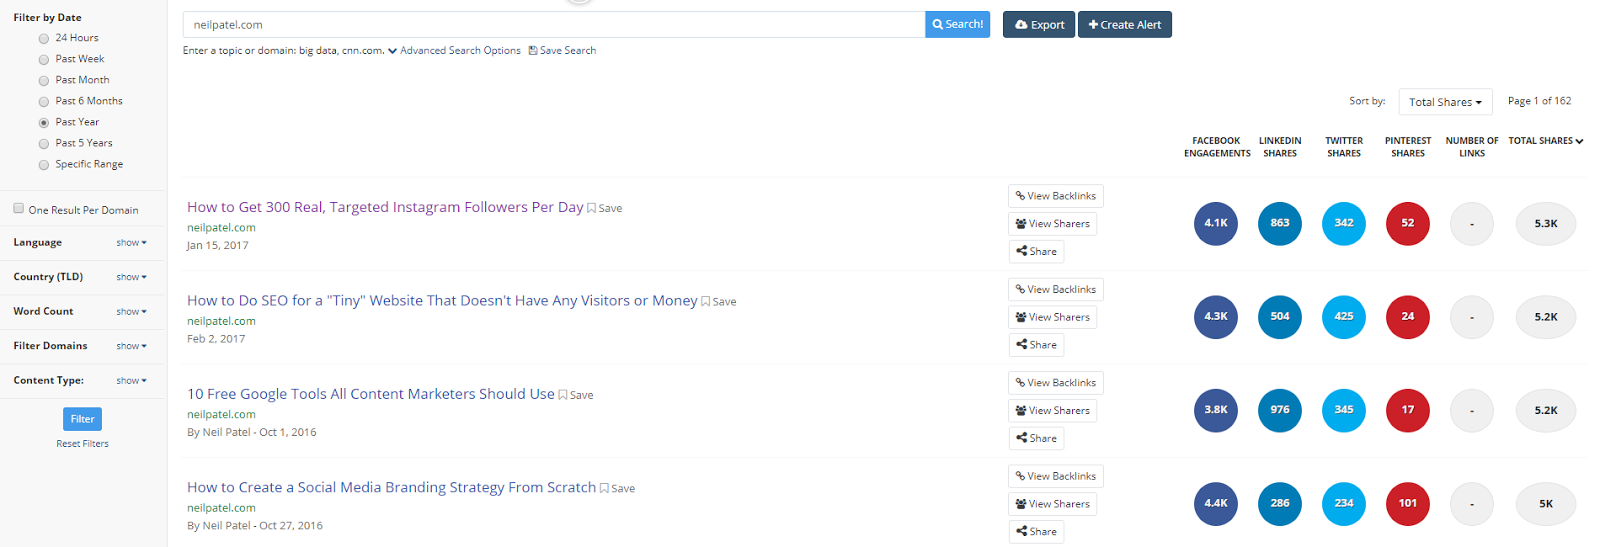Select the Past Year radio button
The image size is (1600, 547).
(x=43, y=122)
